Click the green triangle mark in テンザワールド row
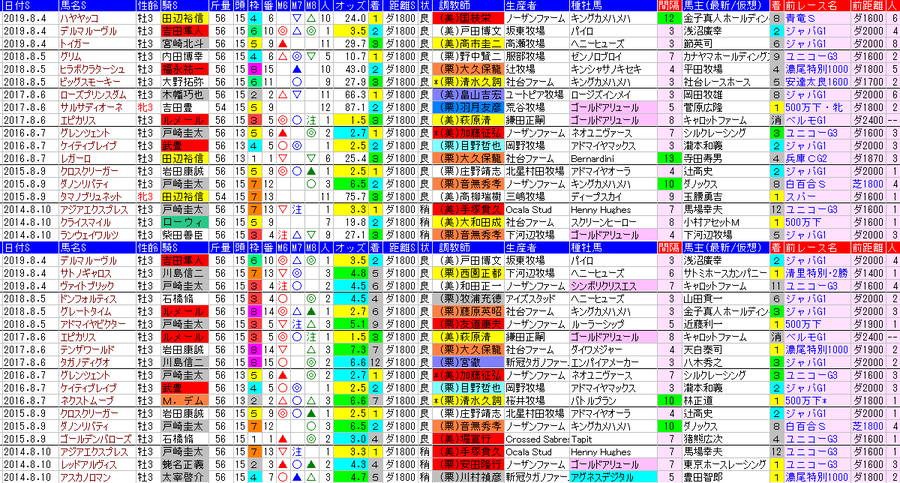Image resolution: width=900 pixels, height=483 pixels. pos(311,350)
